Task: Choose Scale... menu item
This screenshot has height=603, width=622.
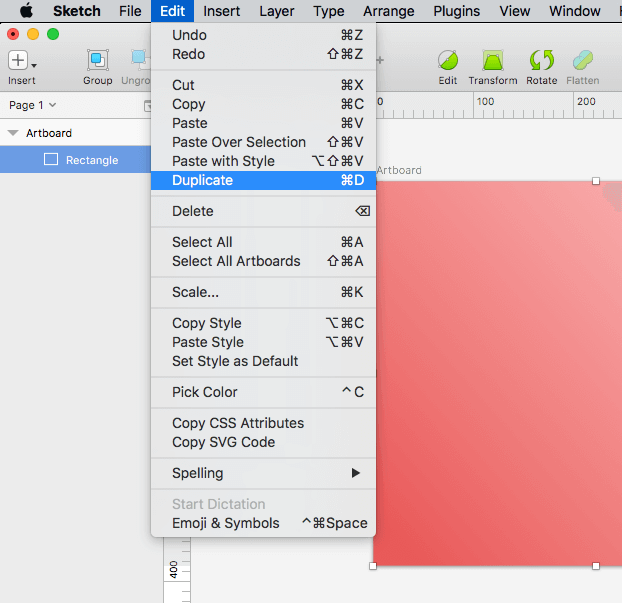Action: click(x=263, y=292)
